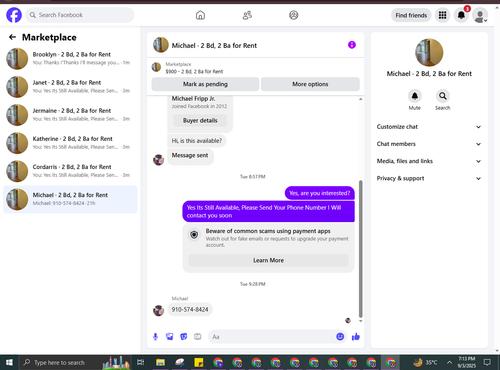Viewport: 500px width, 370px height.
Task: Click the Search Facebook field
Action: [80, 15]
